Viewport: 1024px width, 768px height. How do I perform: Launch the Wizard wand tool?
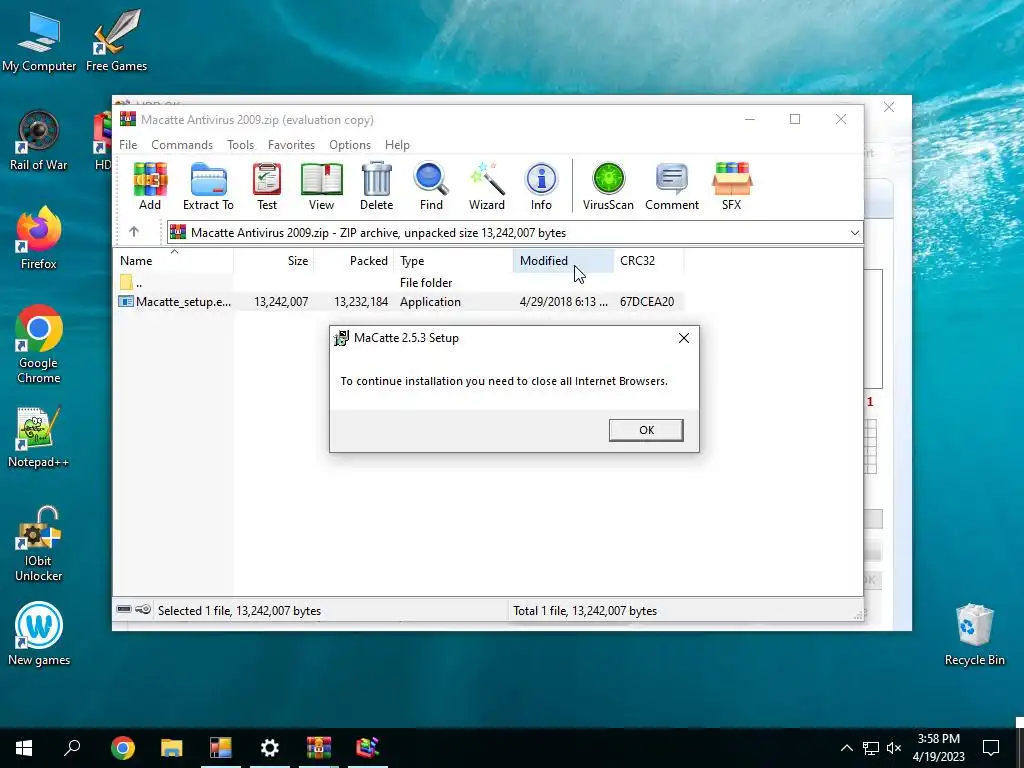click(487, 186)
